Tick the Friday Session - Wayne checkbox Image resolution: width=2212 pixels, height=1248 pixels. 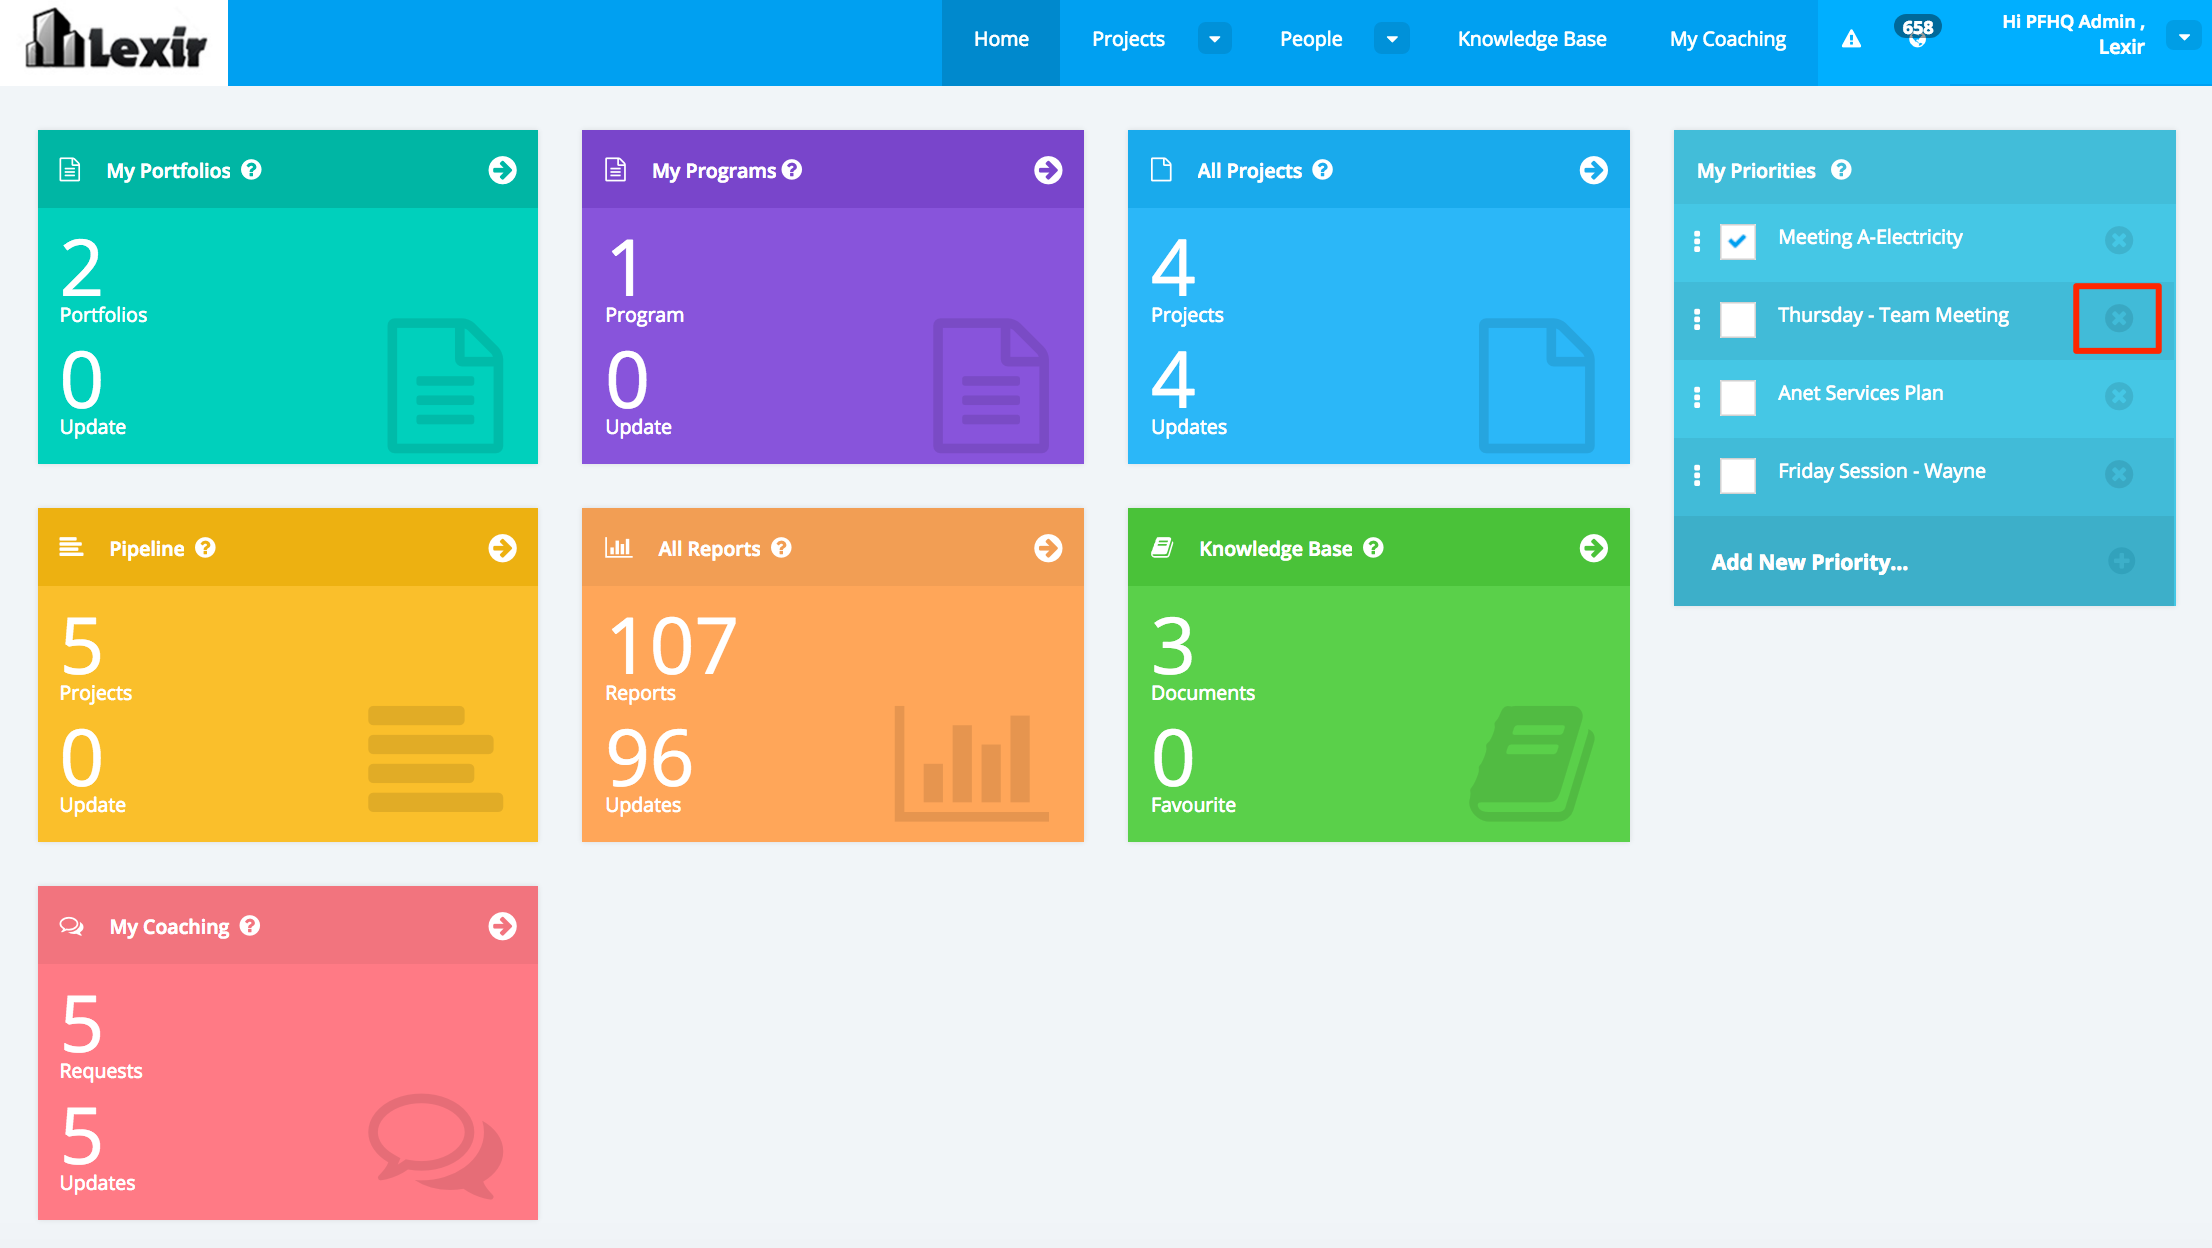[x=1737, y=475]
